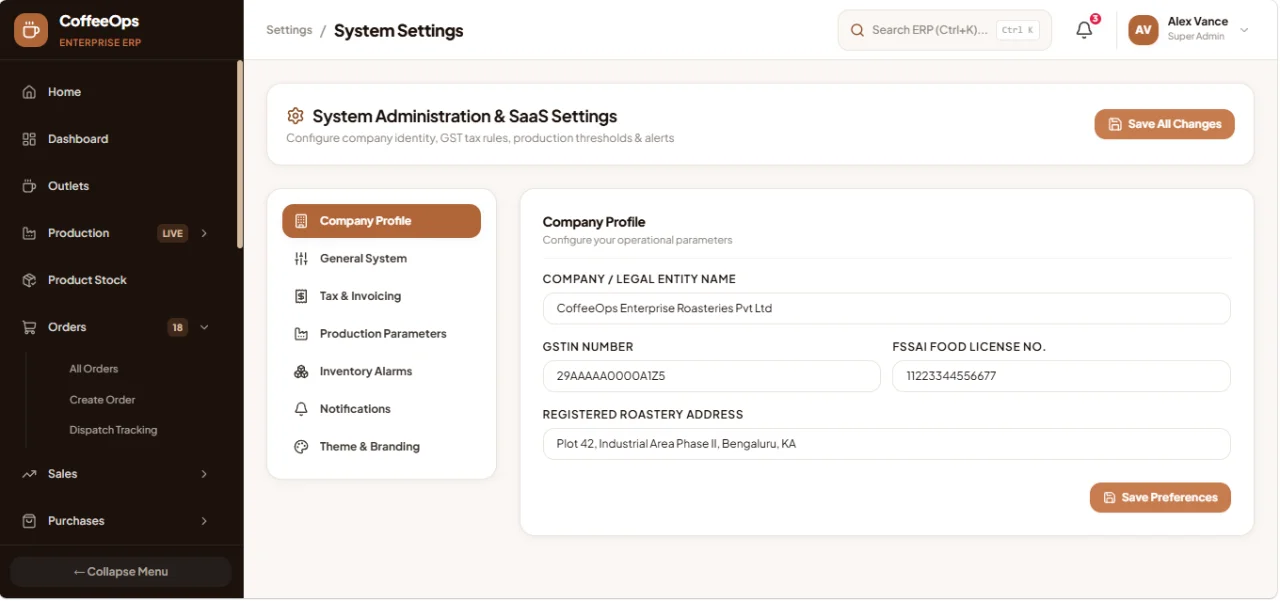
Task: Click the Tax & Invoicing receipt icon
Action: point(301,296)
